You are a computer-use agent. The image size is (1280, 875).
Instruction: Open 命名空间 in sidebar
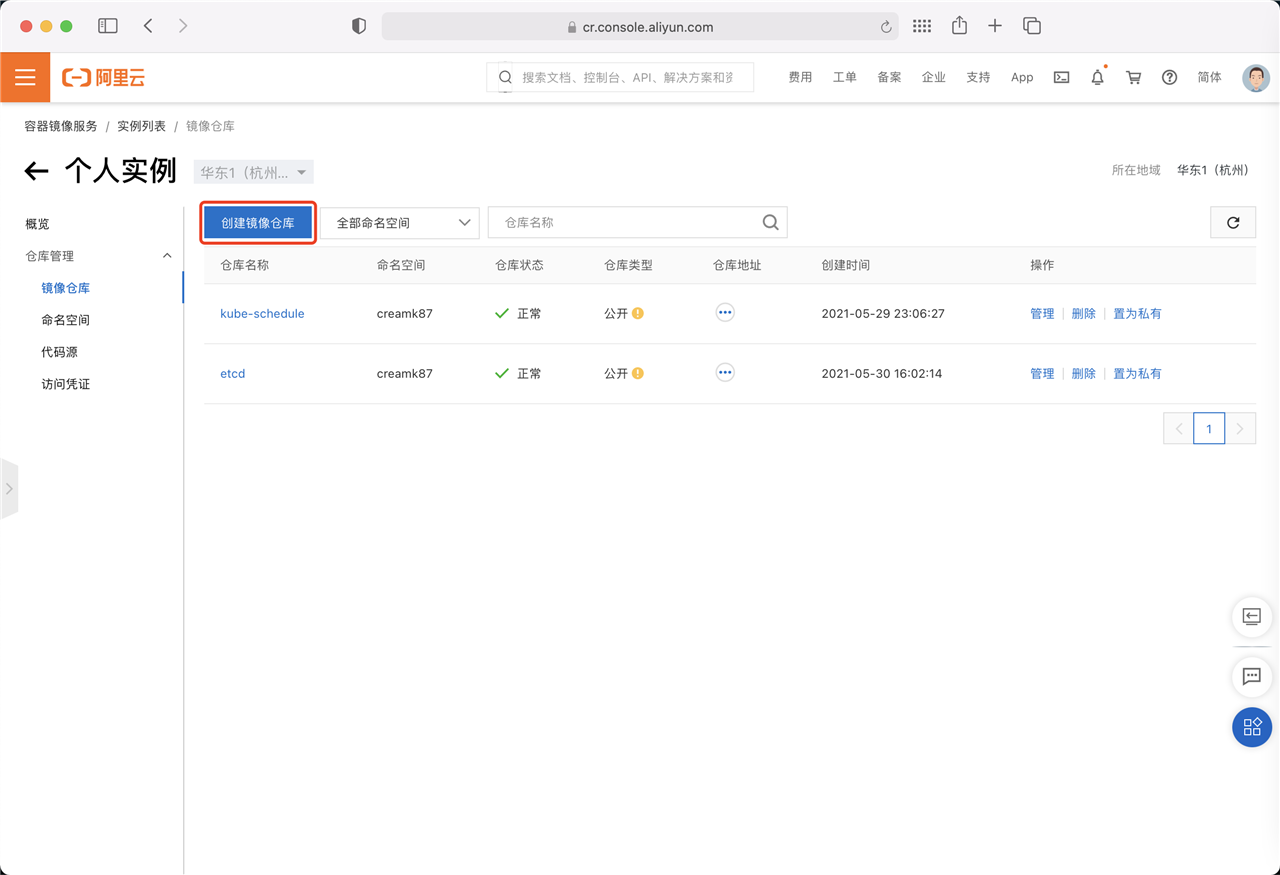(x=66, y=320)
